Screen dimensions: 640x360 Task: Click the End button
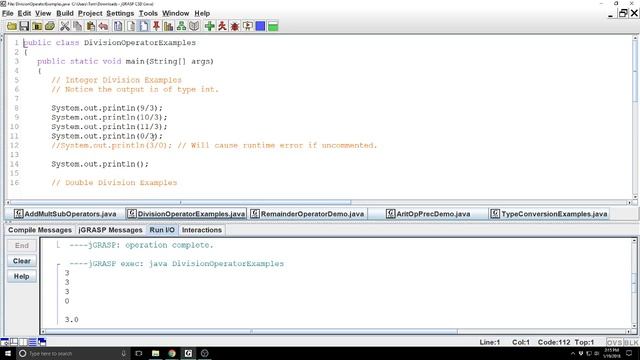22,245
